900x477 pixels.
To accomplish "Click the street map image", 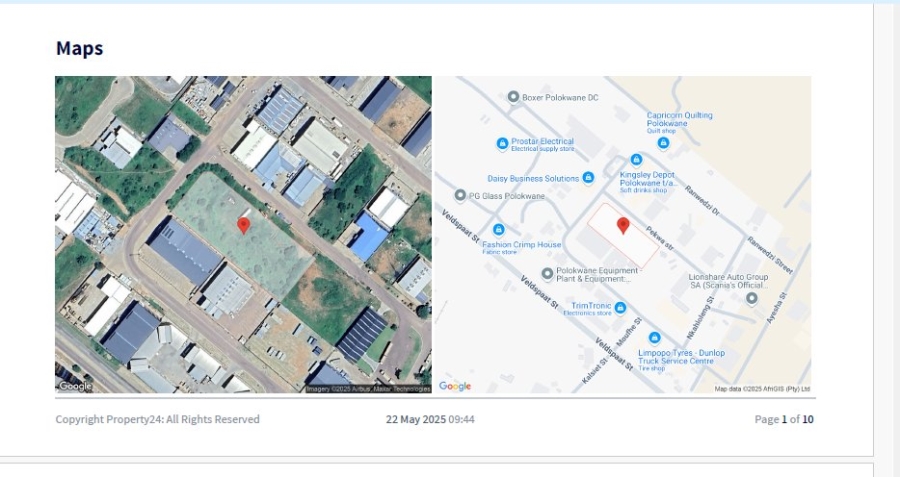I will [623, 235].
